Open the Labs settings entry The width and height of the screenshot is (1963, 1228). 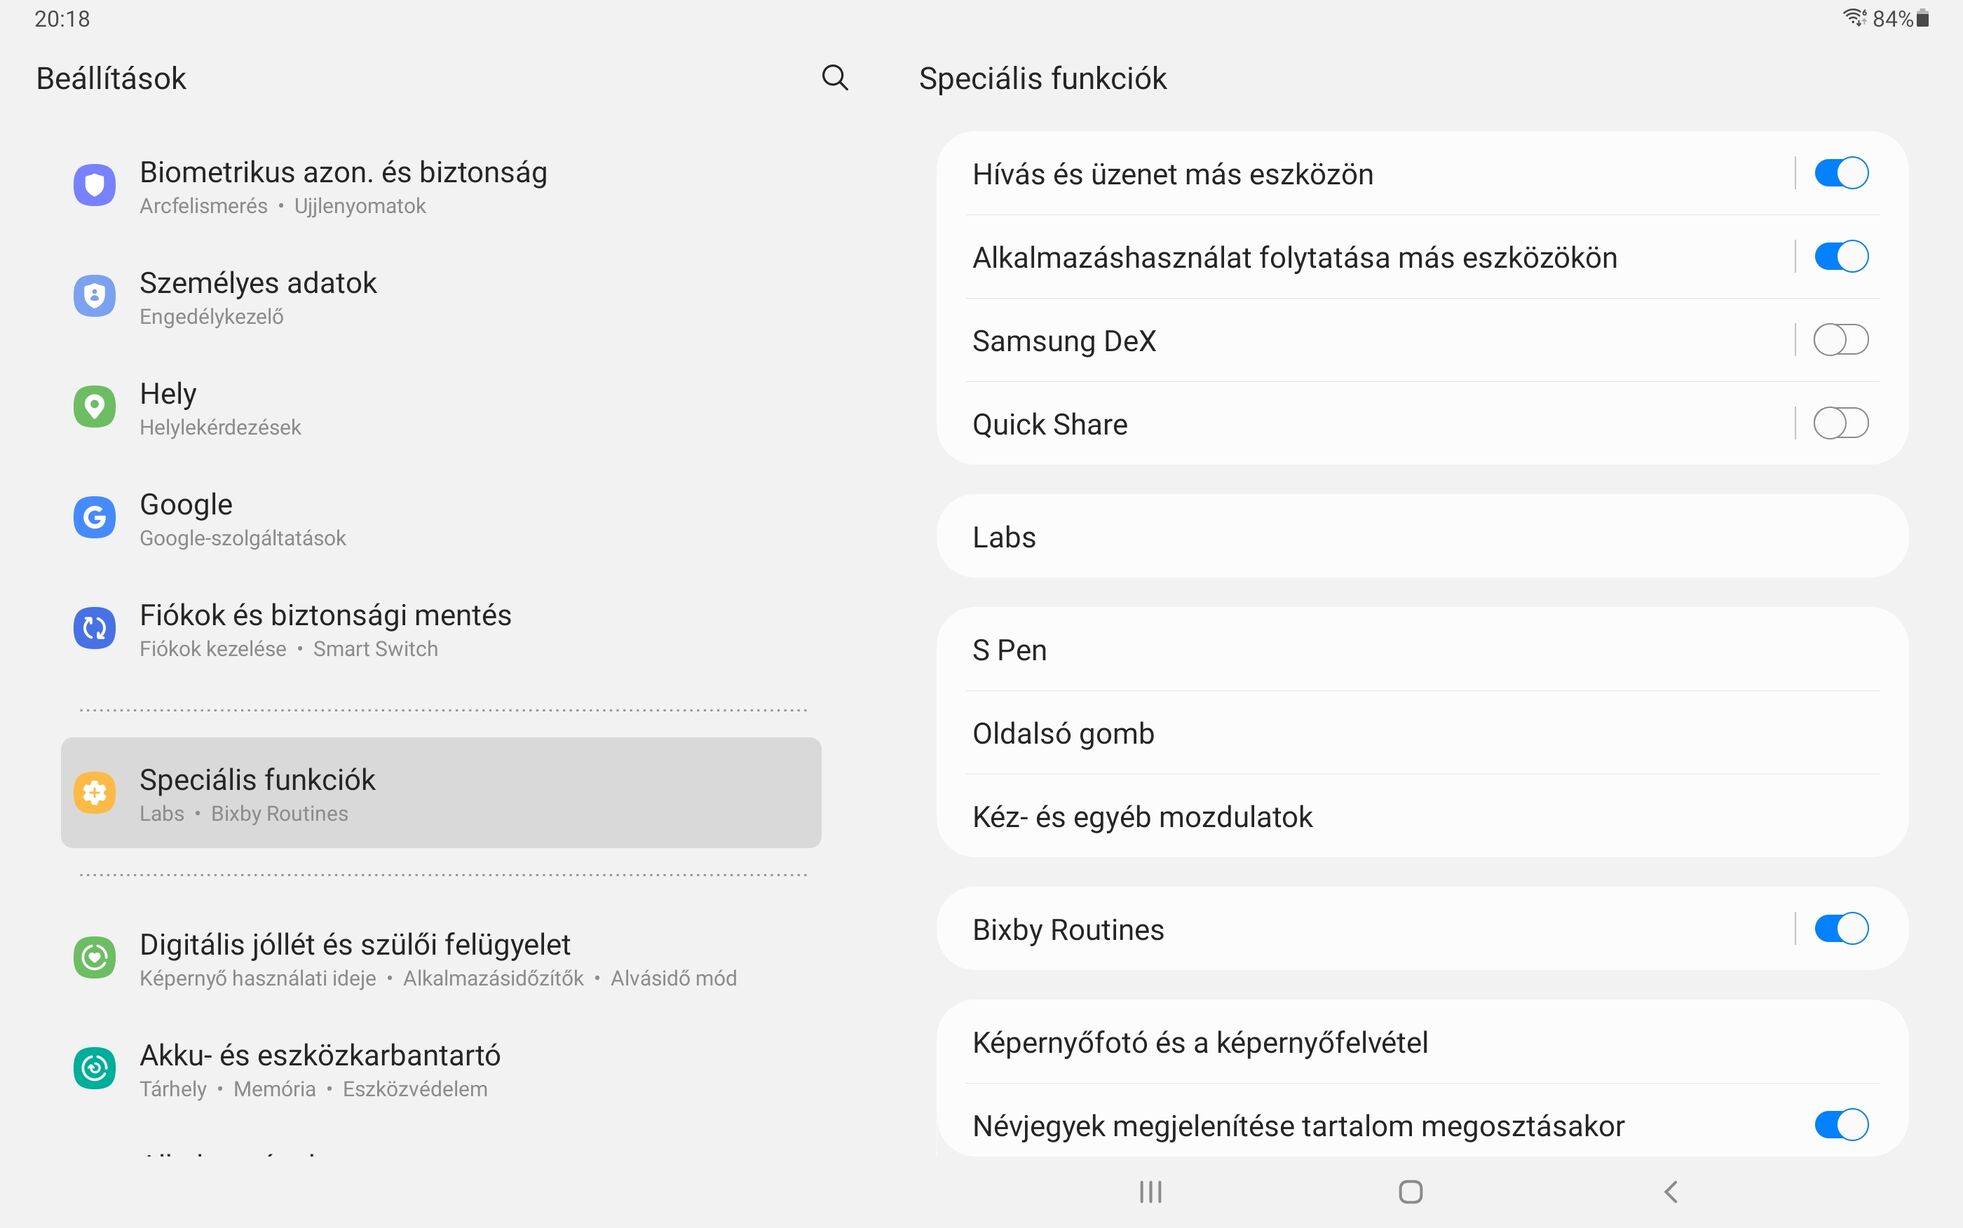[1422, 537]
